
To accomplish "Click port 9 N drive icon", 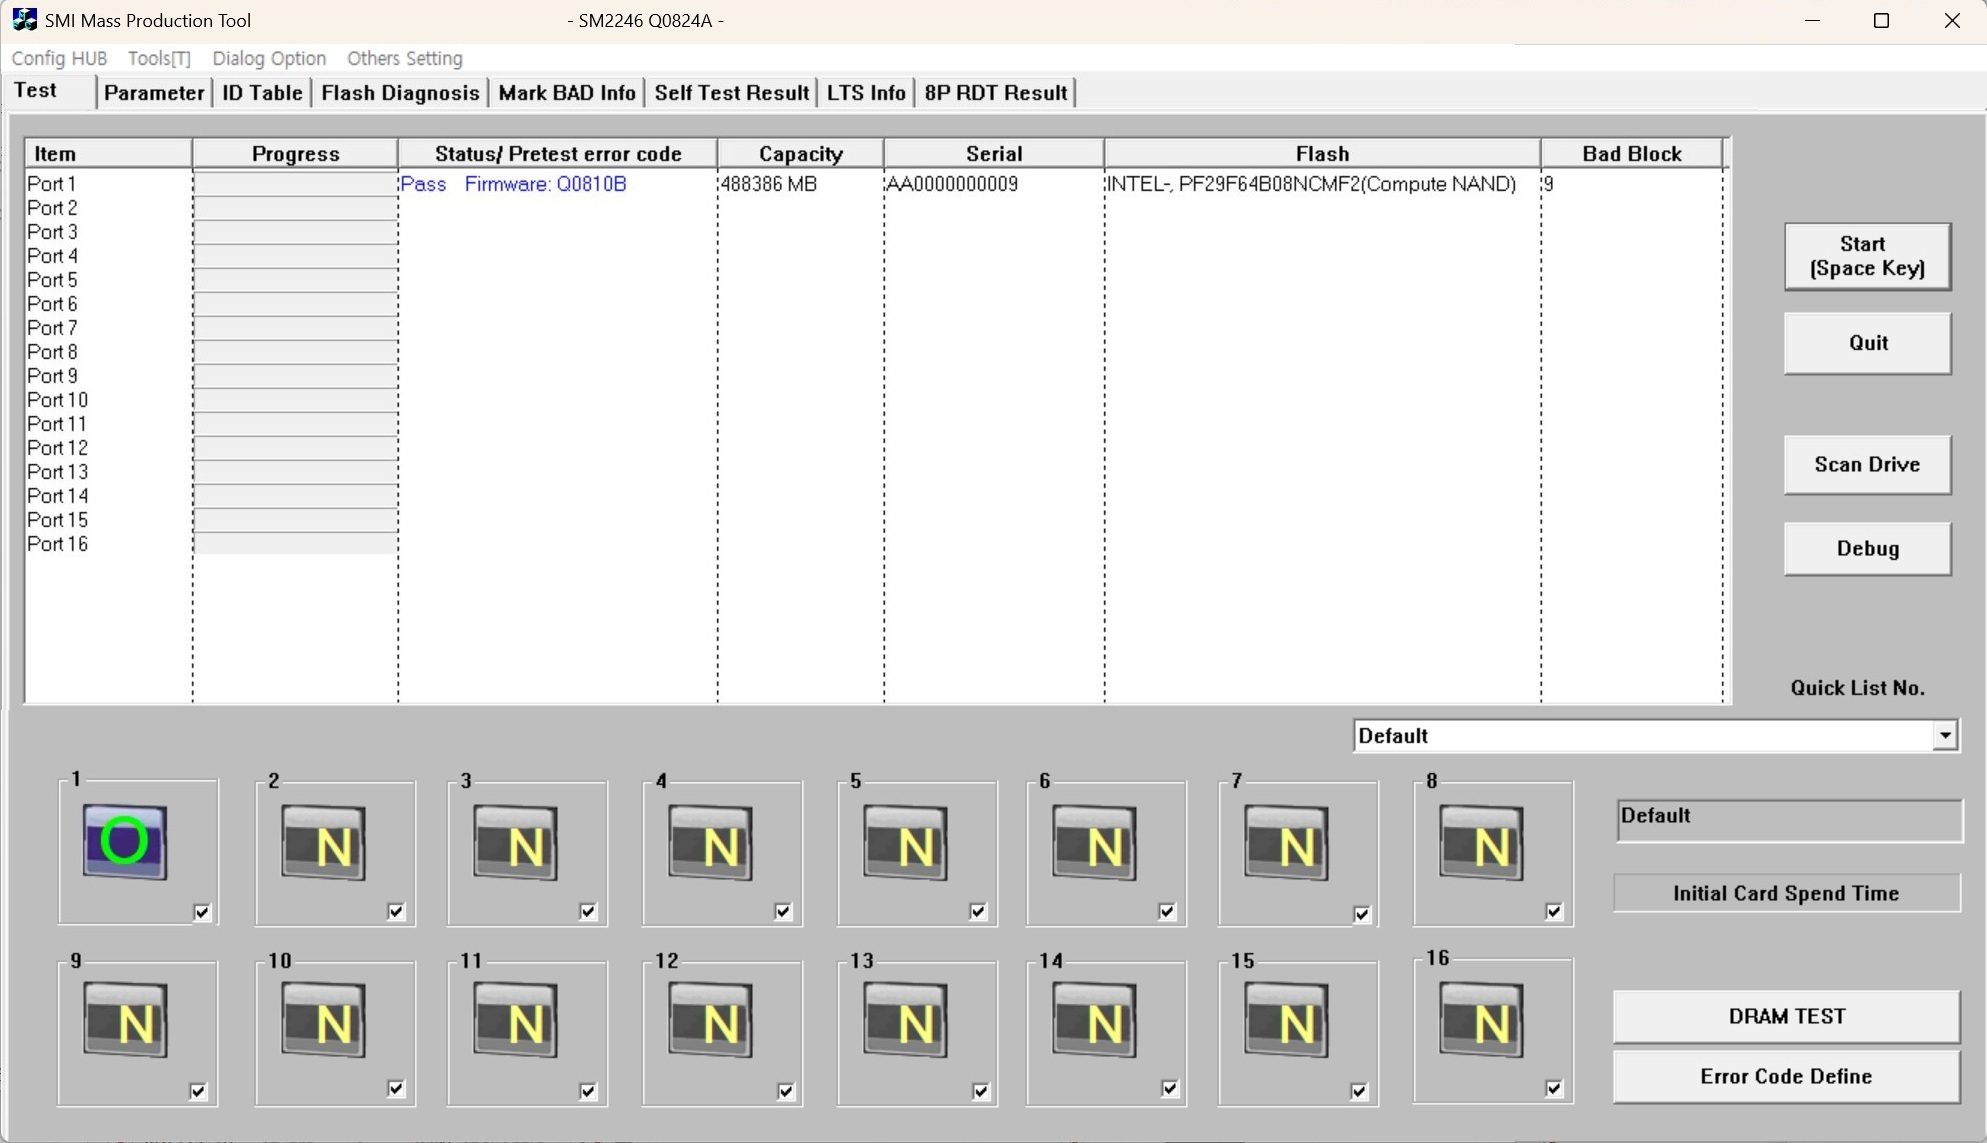I will point(124,1020).
